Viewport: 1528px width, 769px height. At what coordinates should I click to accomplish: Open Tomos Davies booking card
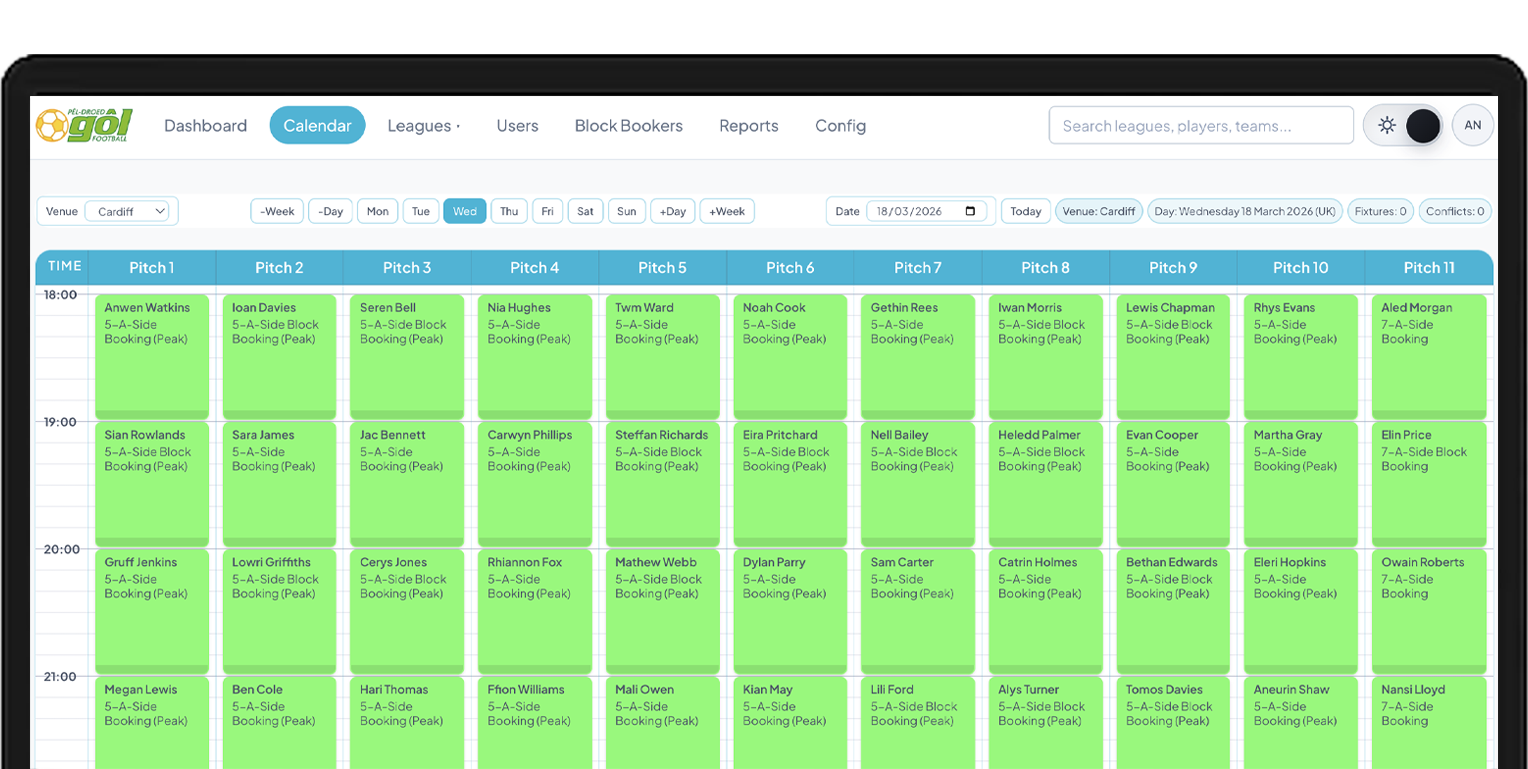click(x=1173, y=722)
